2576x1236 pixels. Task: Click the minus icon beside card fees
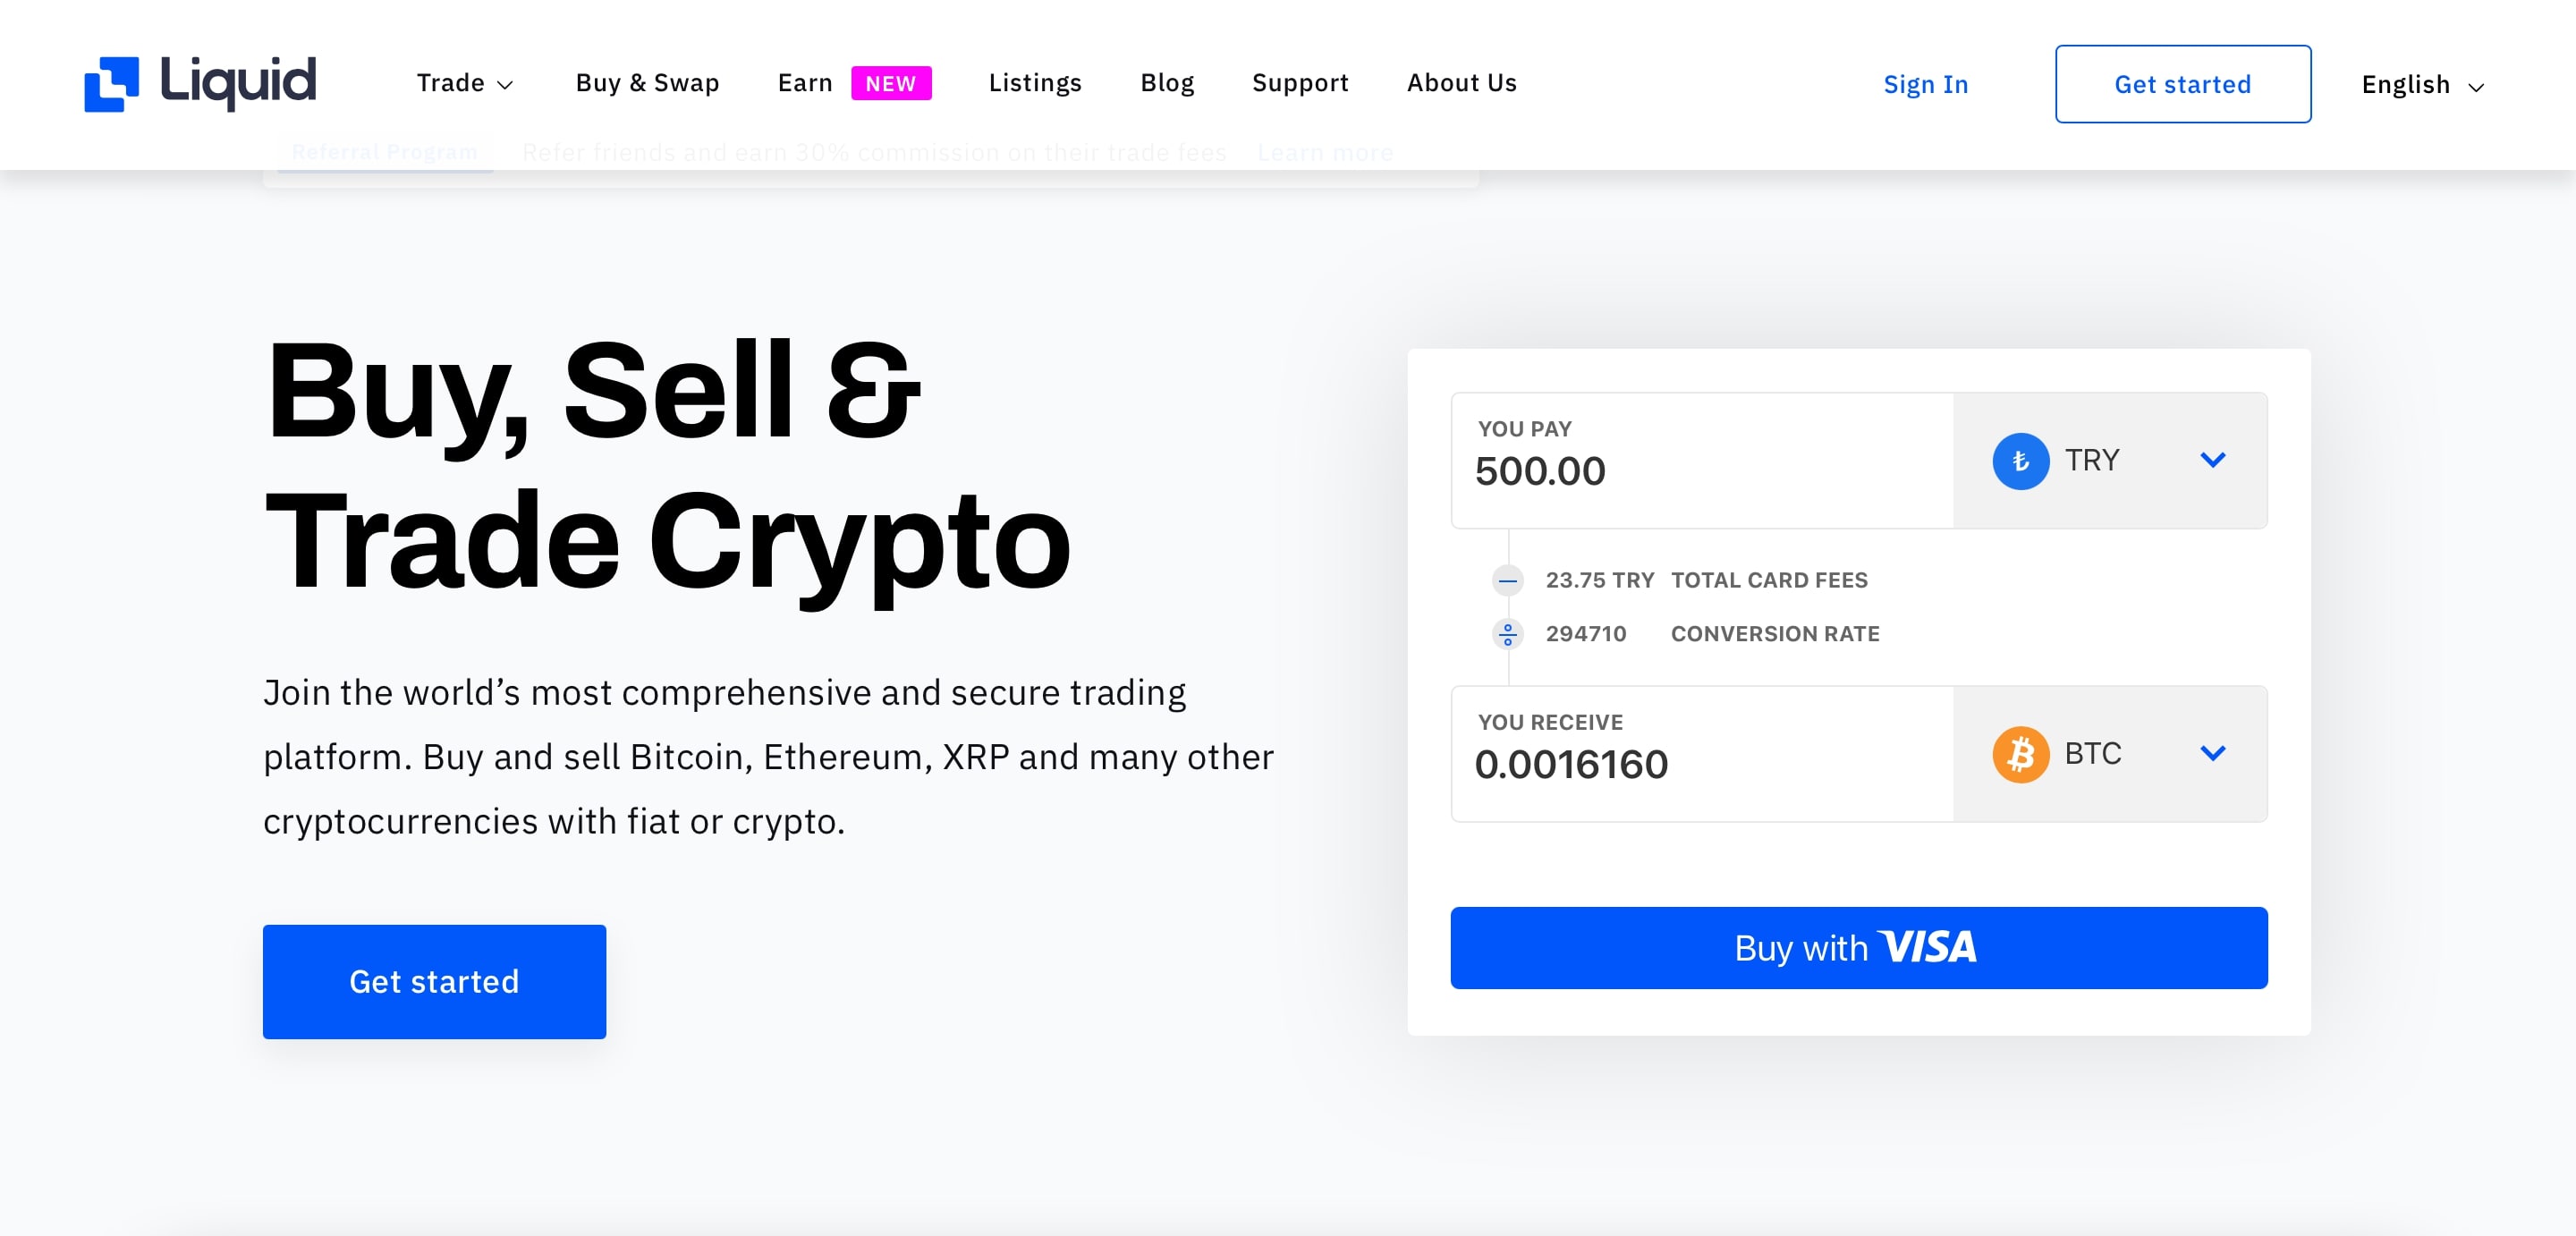(1507, 580)
